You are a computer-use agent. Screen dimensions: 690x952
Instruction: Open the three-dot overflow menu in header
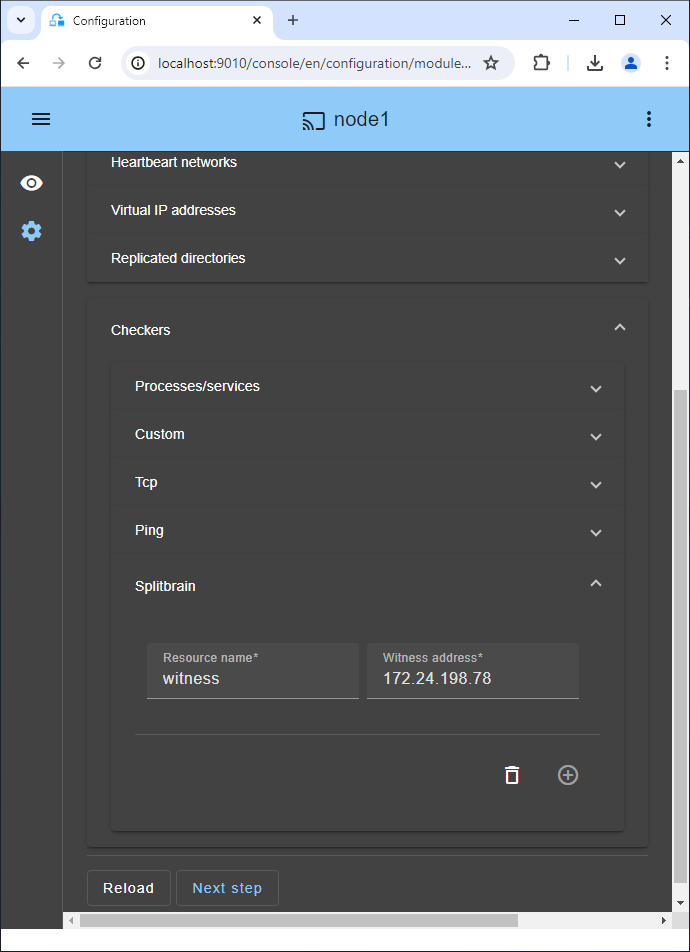(x=649, y=118)
